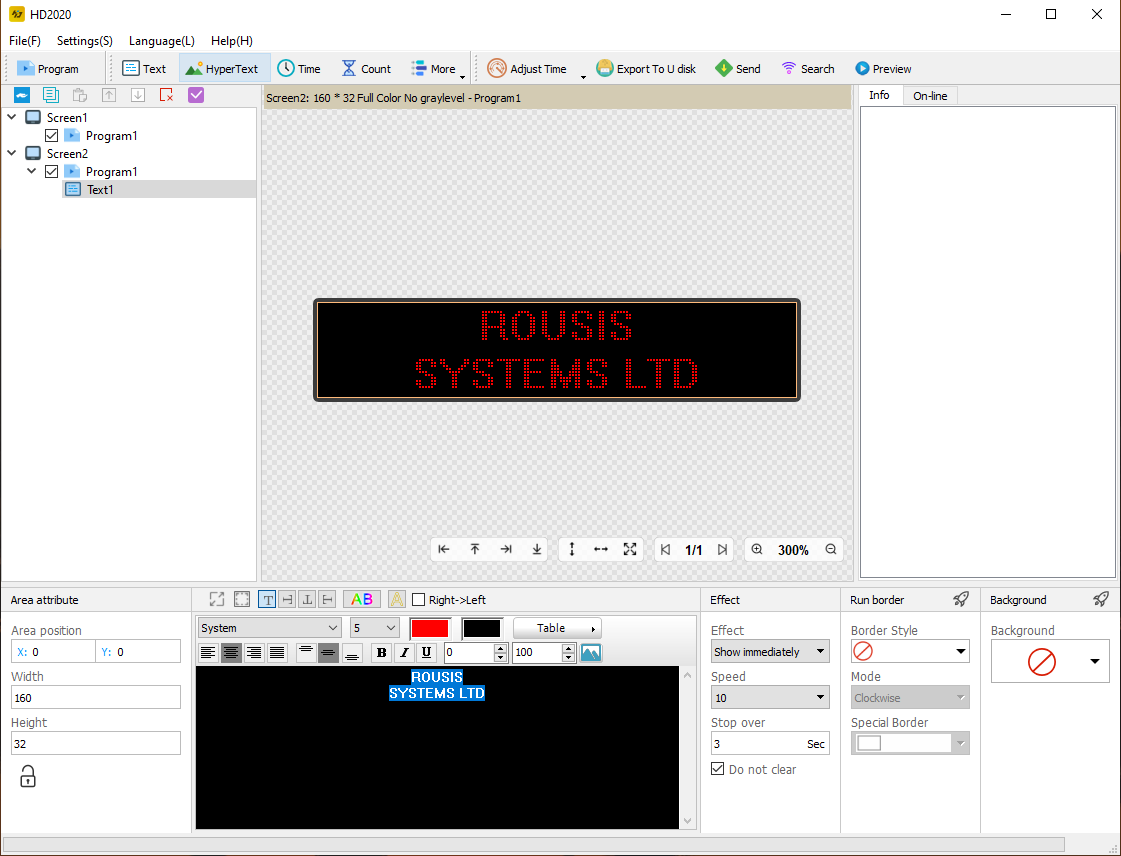The width and height of the screenshot is (1121, 856).
Task: Toggle bold formatting
Action: pyautogui.click(x=382, y=652)
